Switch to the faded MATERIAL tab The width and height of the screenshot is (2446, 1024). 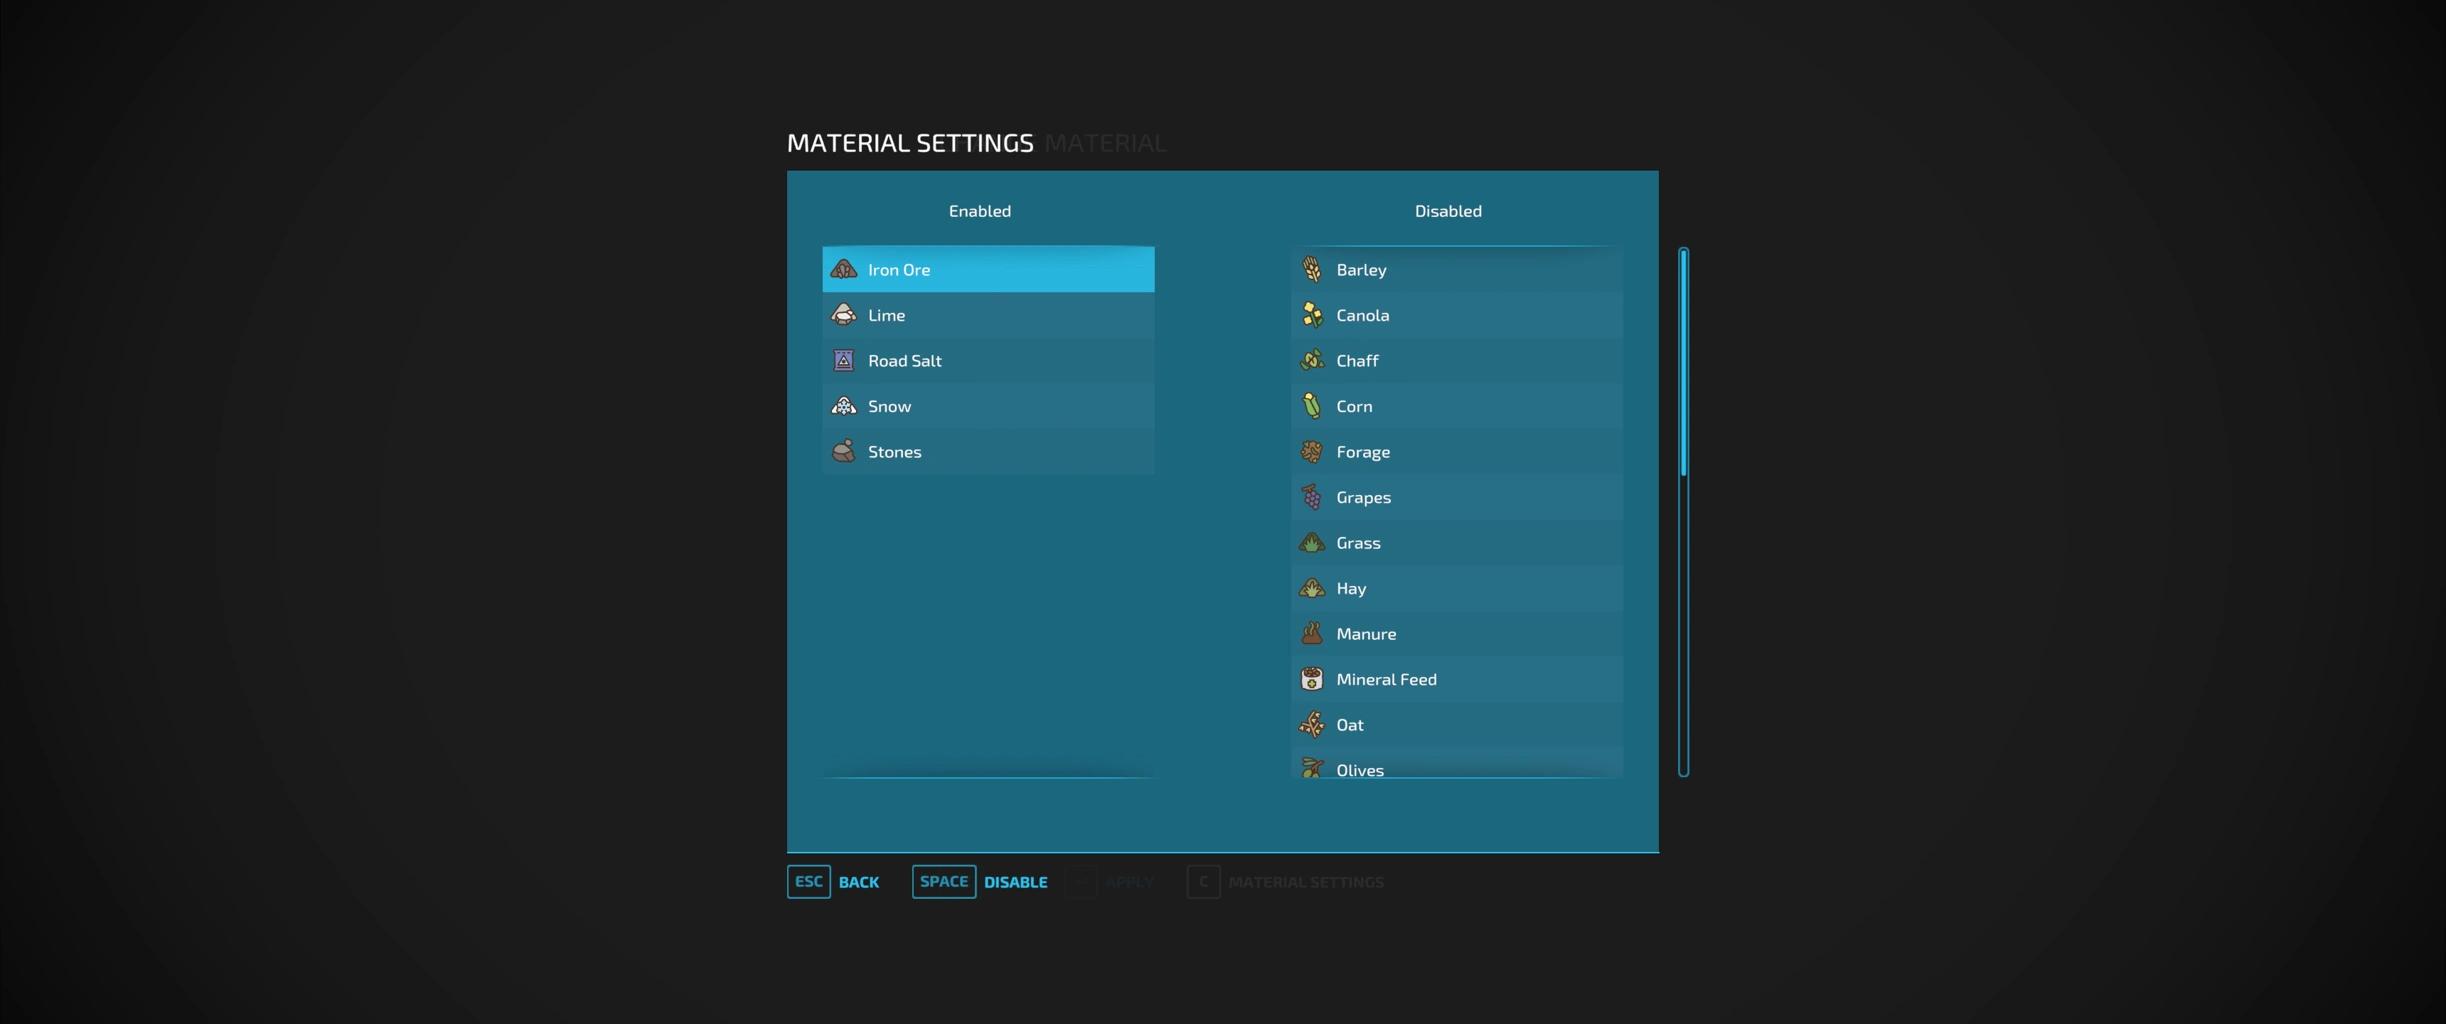[x=1105, y=143]
